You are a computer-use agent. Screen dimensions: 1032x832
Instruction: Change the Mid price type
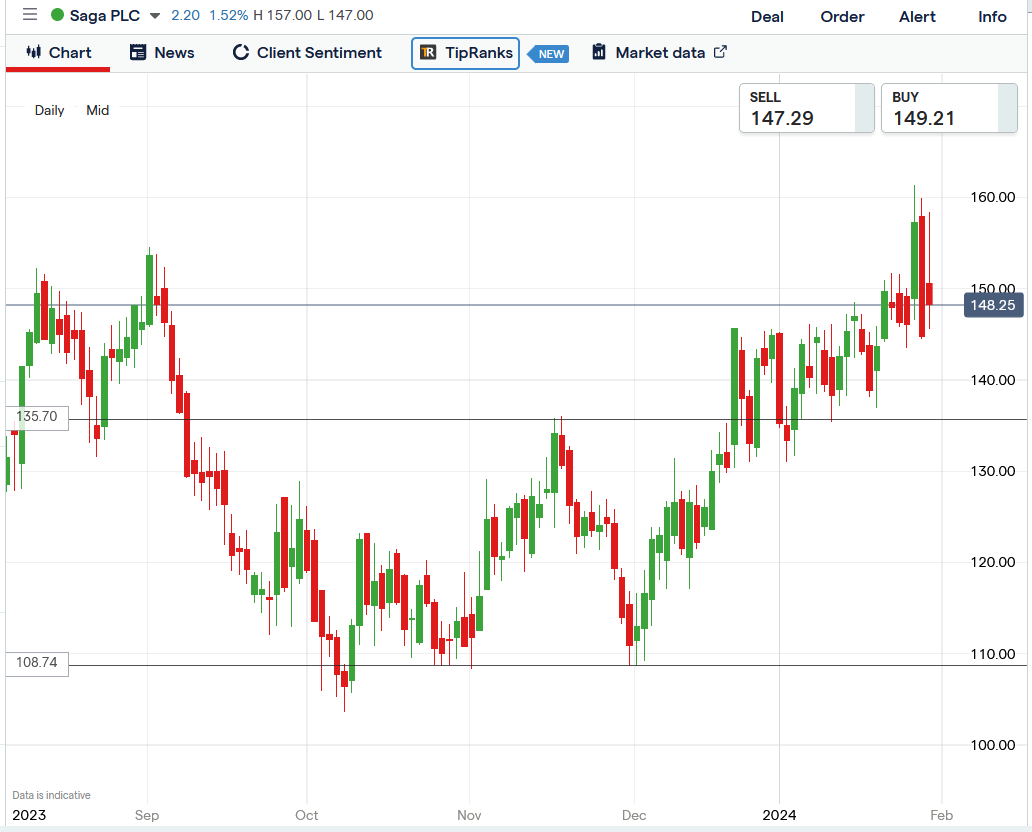[97, 111]
